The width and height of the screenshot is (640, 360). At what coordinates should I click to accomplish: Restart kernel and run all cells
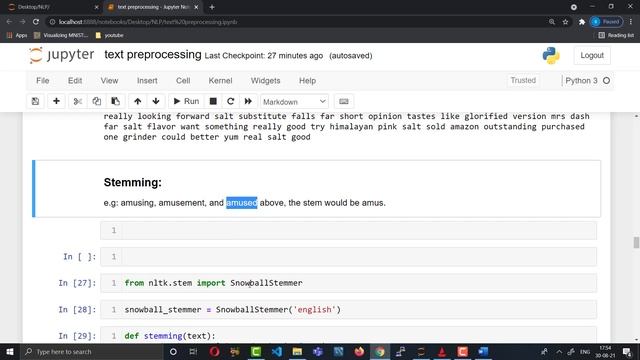pos(248,101)
